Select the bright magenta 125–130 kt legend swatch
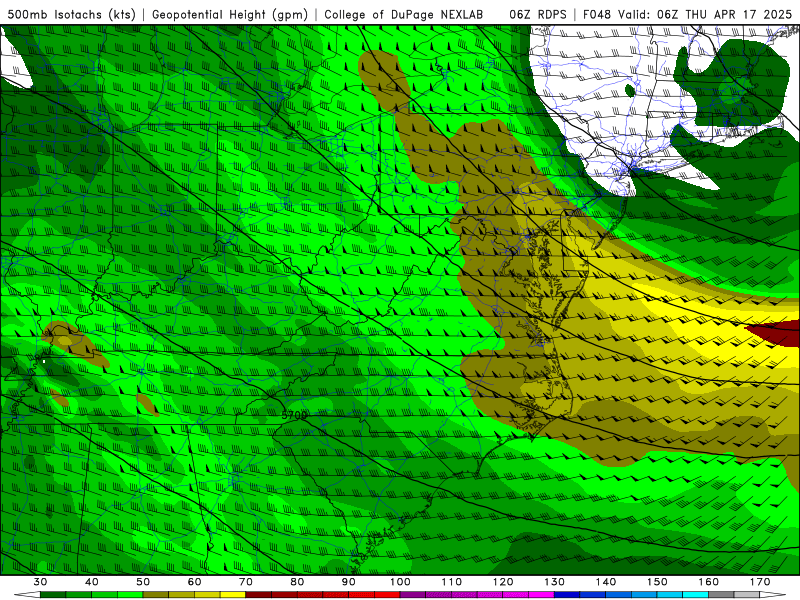 click(541, 595)
